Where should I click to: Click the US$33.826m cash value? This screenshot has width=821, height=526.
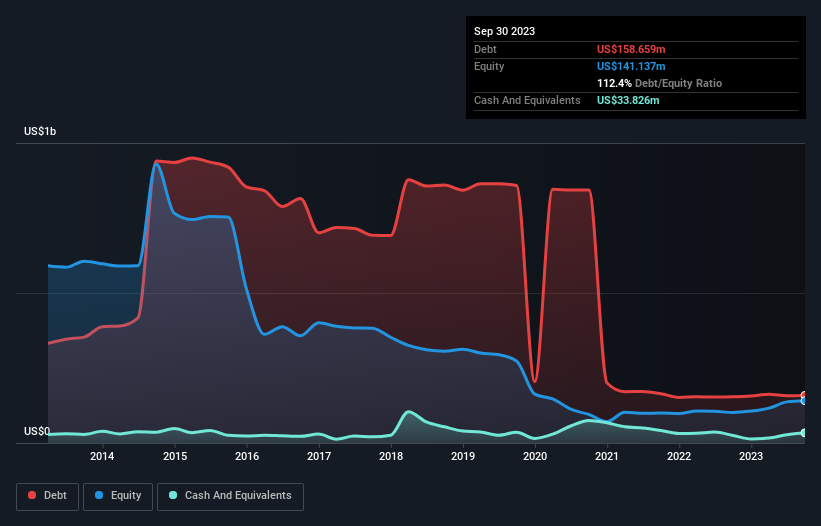(628, 100)
